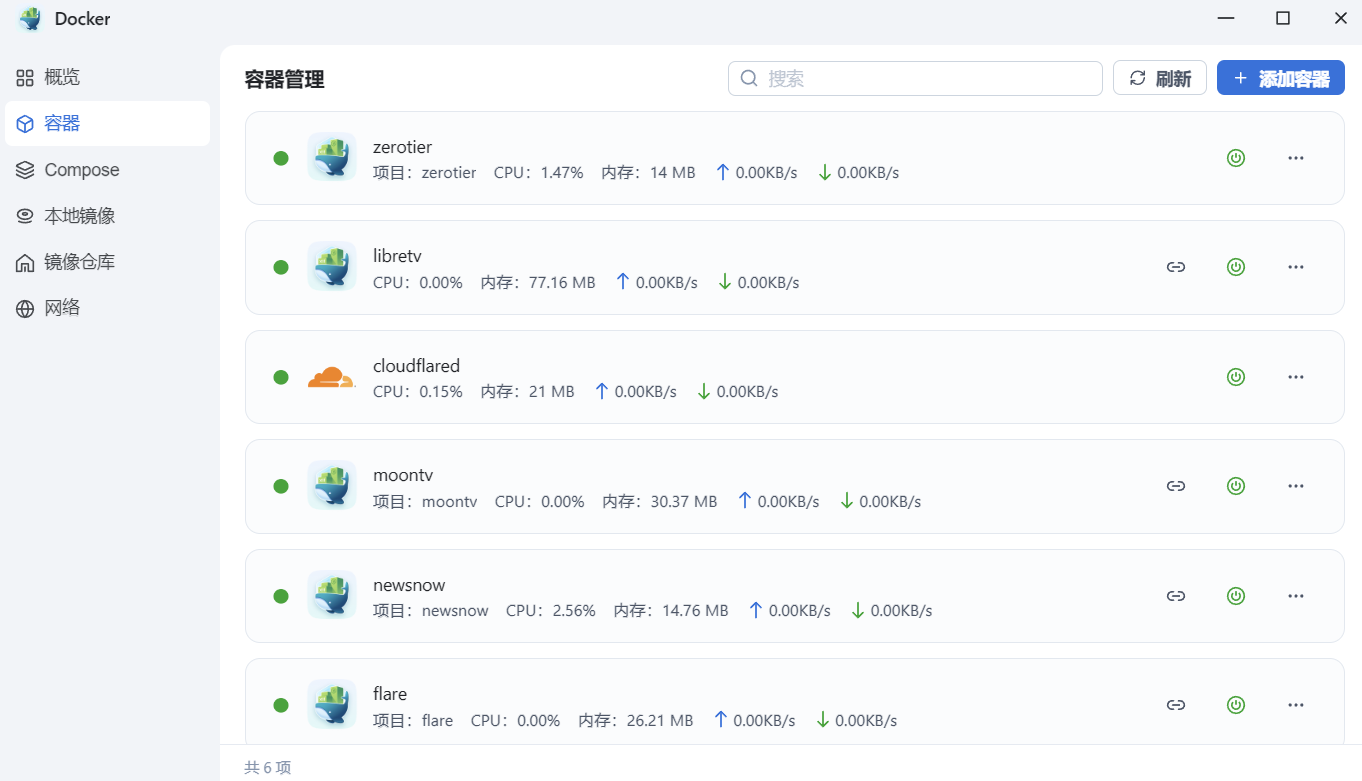
Task: Click the newsnow container whale icon
Action: [332, 595]
